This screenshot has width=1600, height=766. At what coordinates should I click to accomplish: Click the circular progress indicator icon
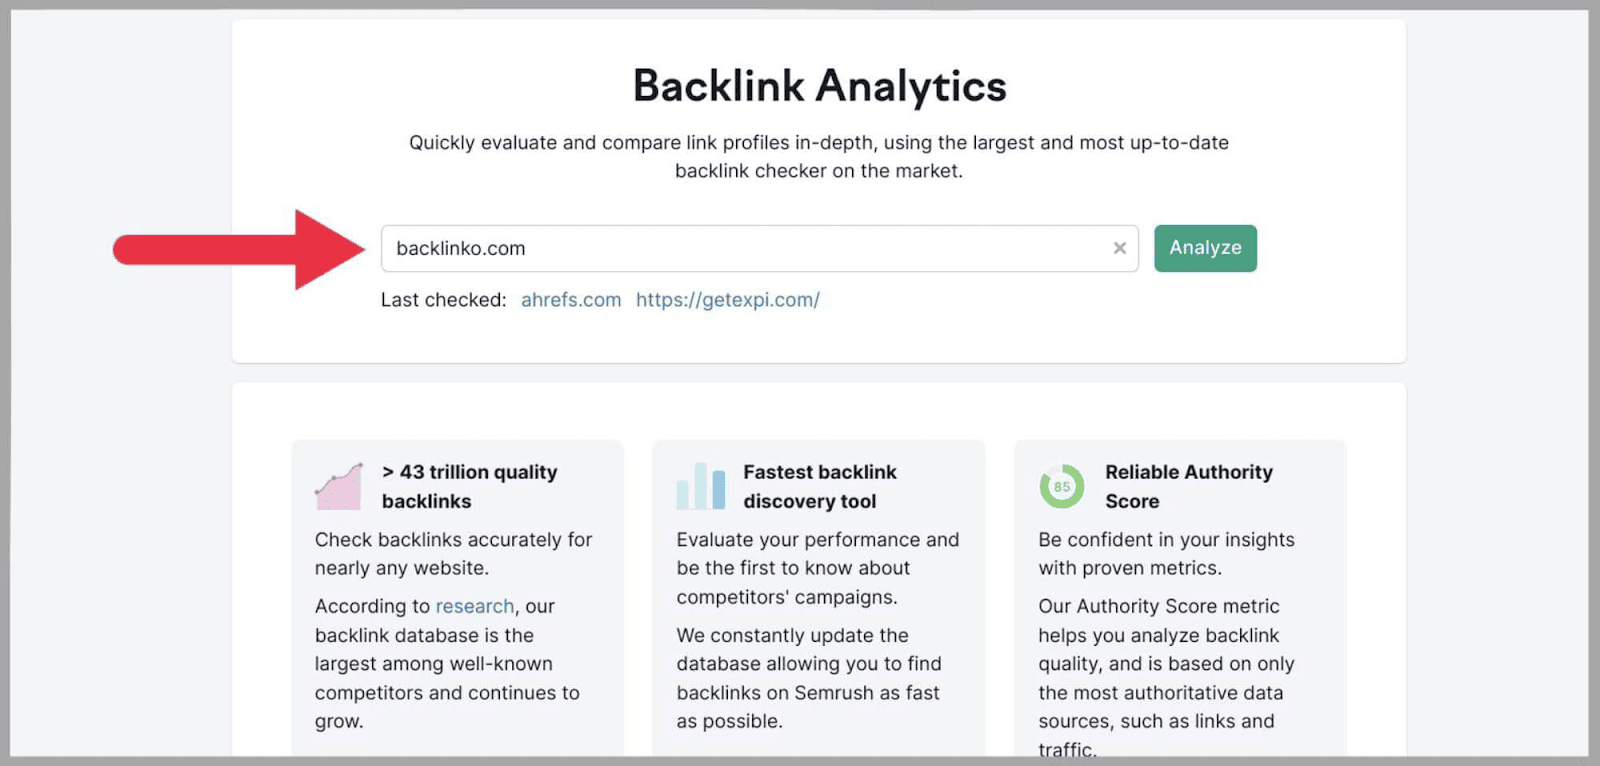click(1062, 486)
